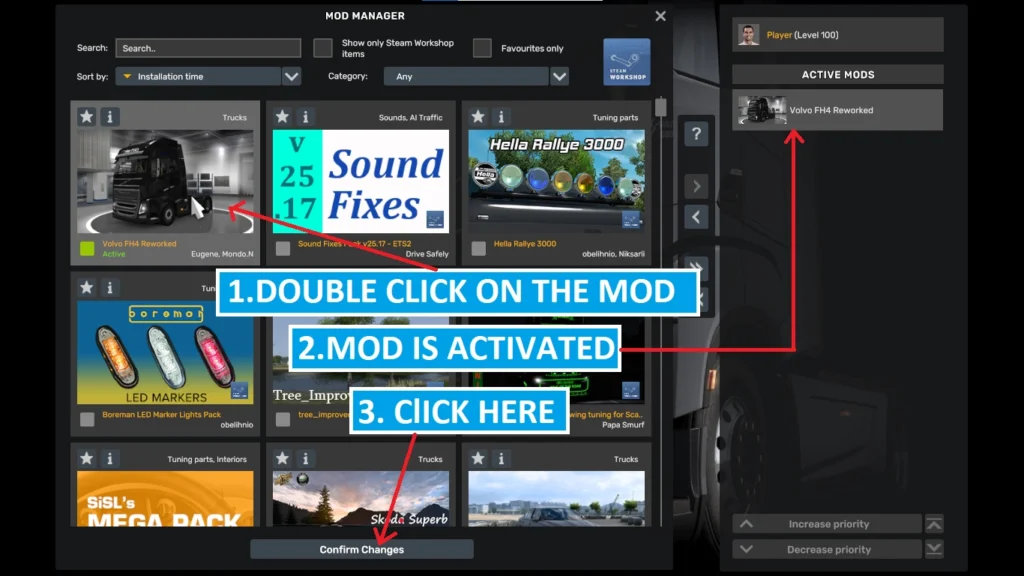Click the Papa Smurf author name

click(x=623, y=424)
